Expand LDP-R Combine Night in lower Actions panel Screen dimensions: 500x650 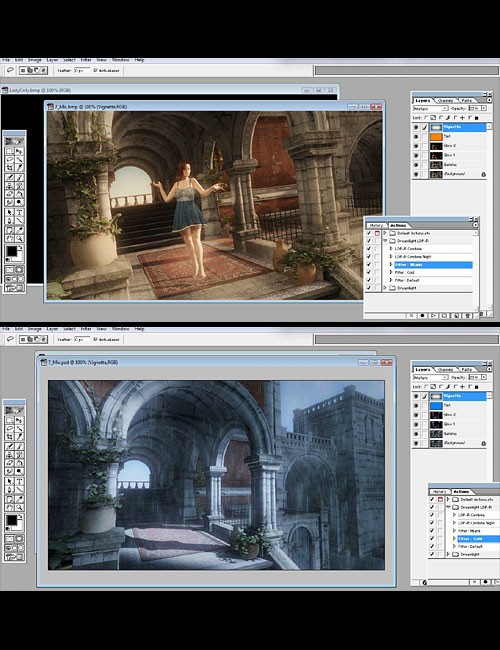(454, 523)
